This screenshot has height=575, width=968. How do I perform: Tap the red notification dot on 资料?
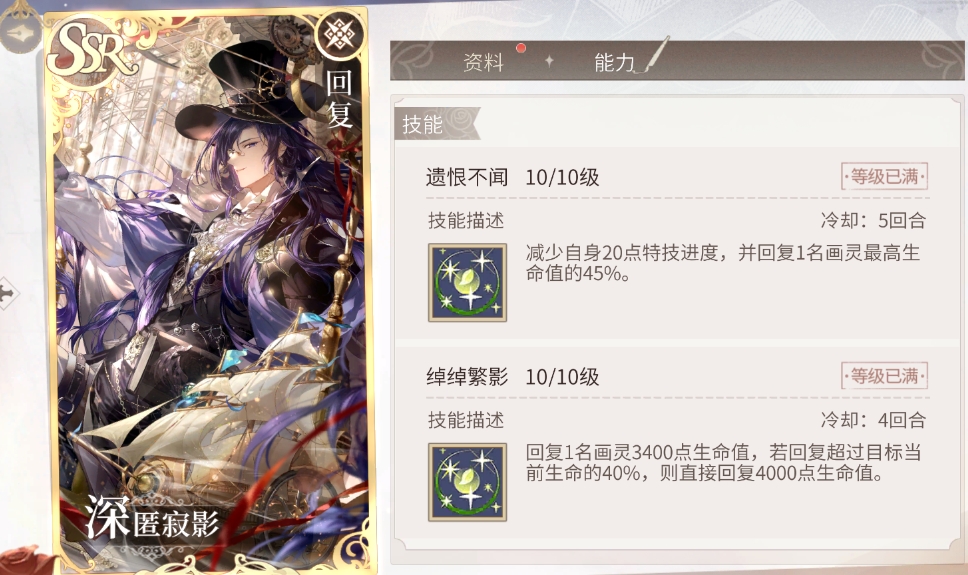tap(521, 48)
